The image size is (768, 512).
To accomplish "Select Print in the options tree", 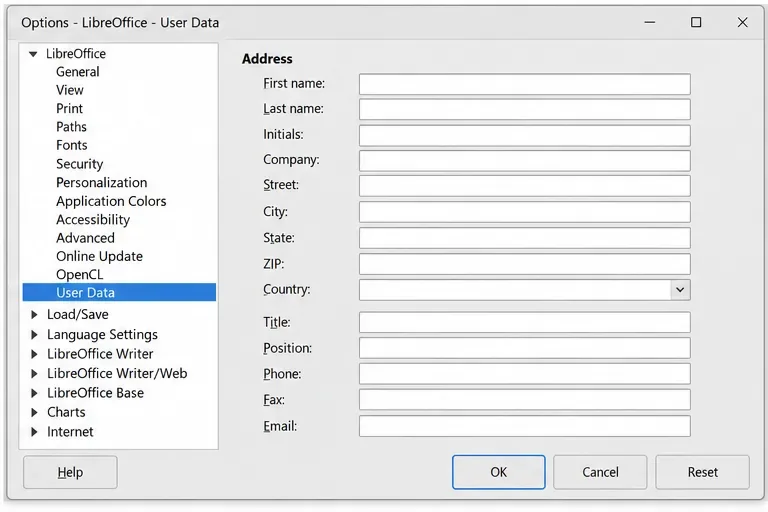I will 69,109.
